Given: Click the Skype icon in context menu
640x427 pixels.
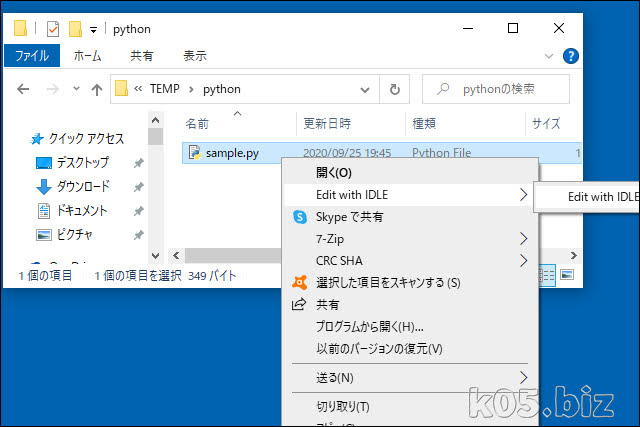Looking at the screenshot, I should 300,217.
